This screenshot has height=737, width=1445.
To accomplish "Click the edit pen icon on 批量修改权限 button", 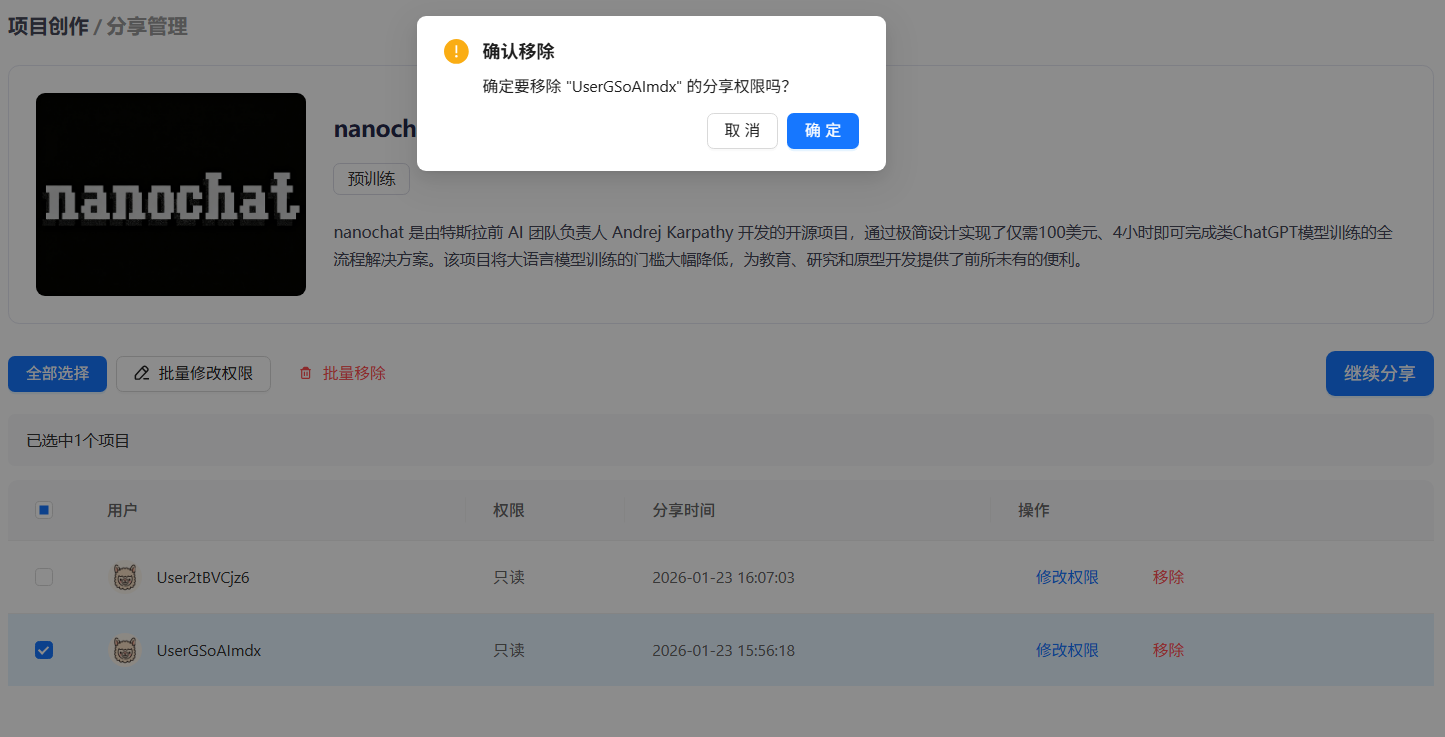I will 143,373.
